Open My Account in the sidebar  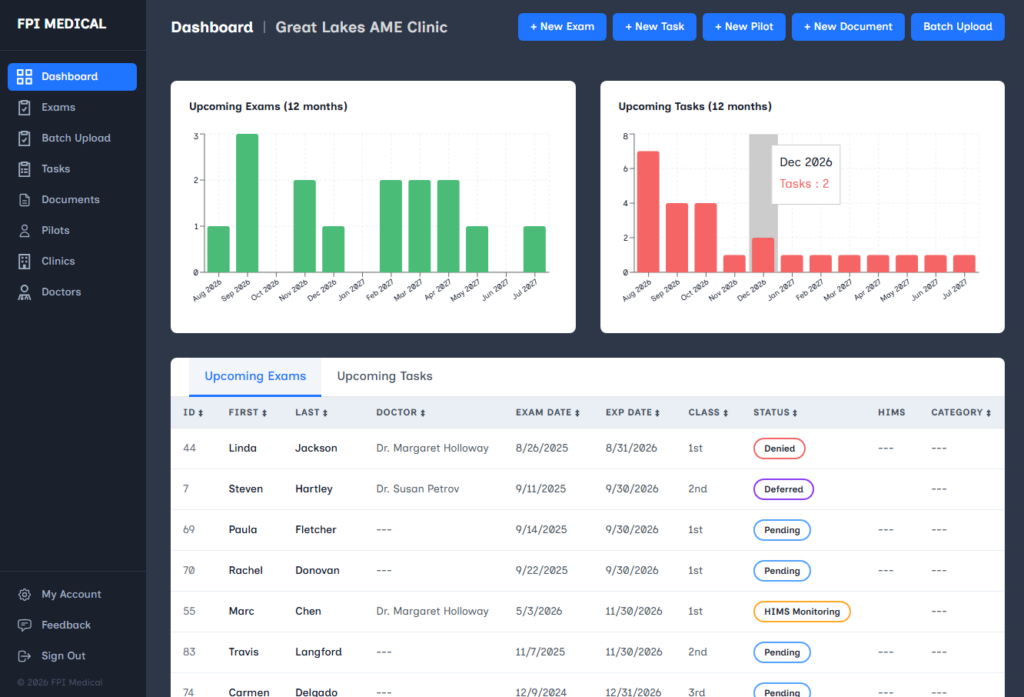tap(72, 594)
